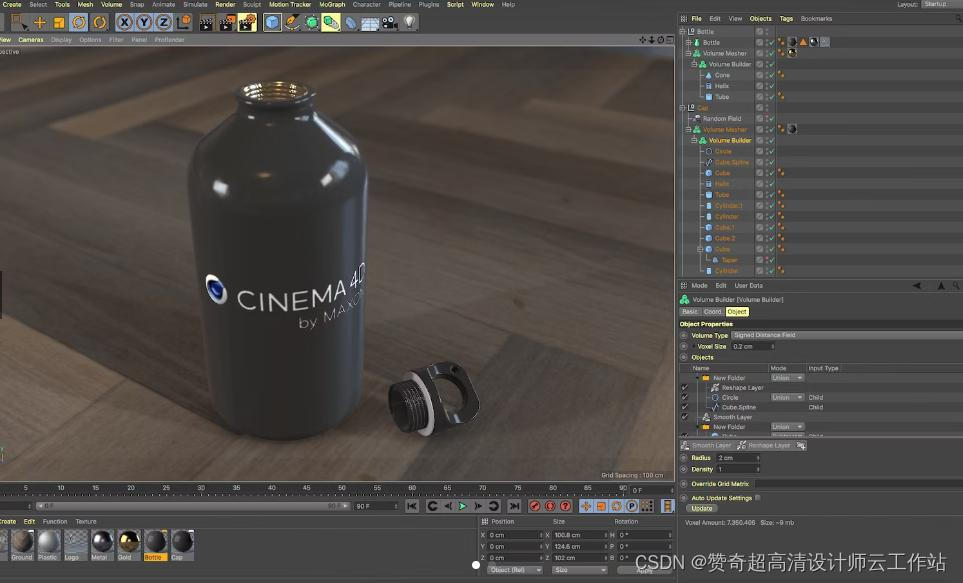Click the Reshape Layer button
Viewport: 963px width, 583px height.
[763, 445]
